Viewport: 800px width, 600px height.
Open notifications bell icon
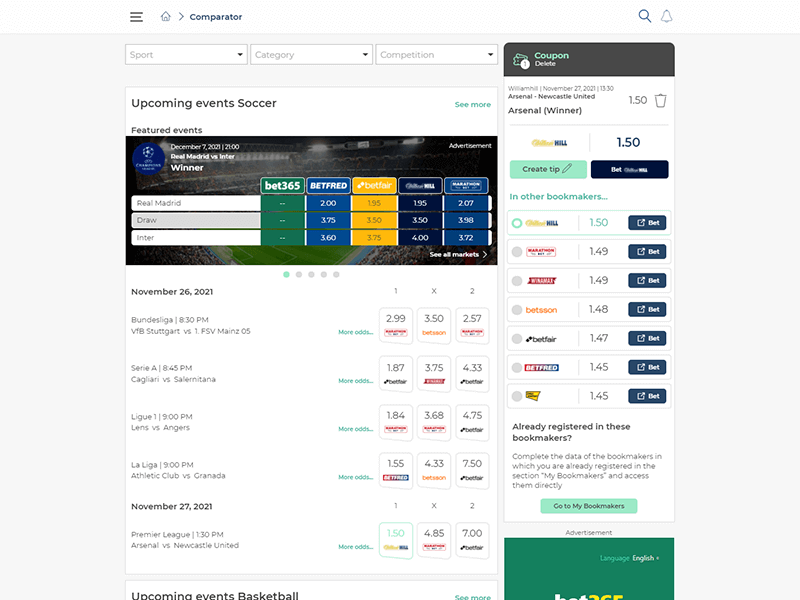point(667,16)
